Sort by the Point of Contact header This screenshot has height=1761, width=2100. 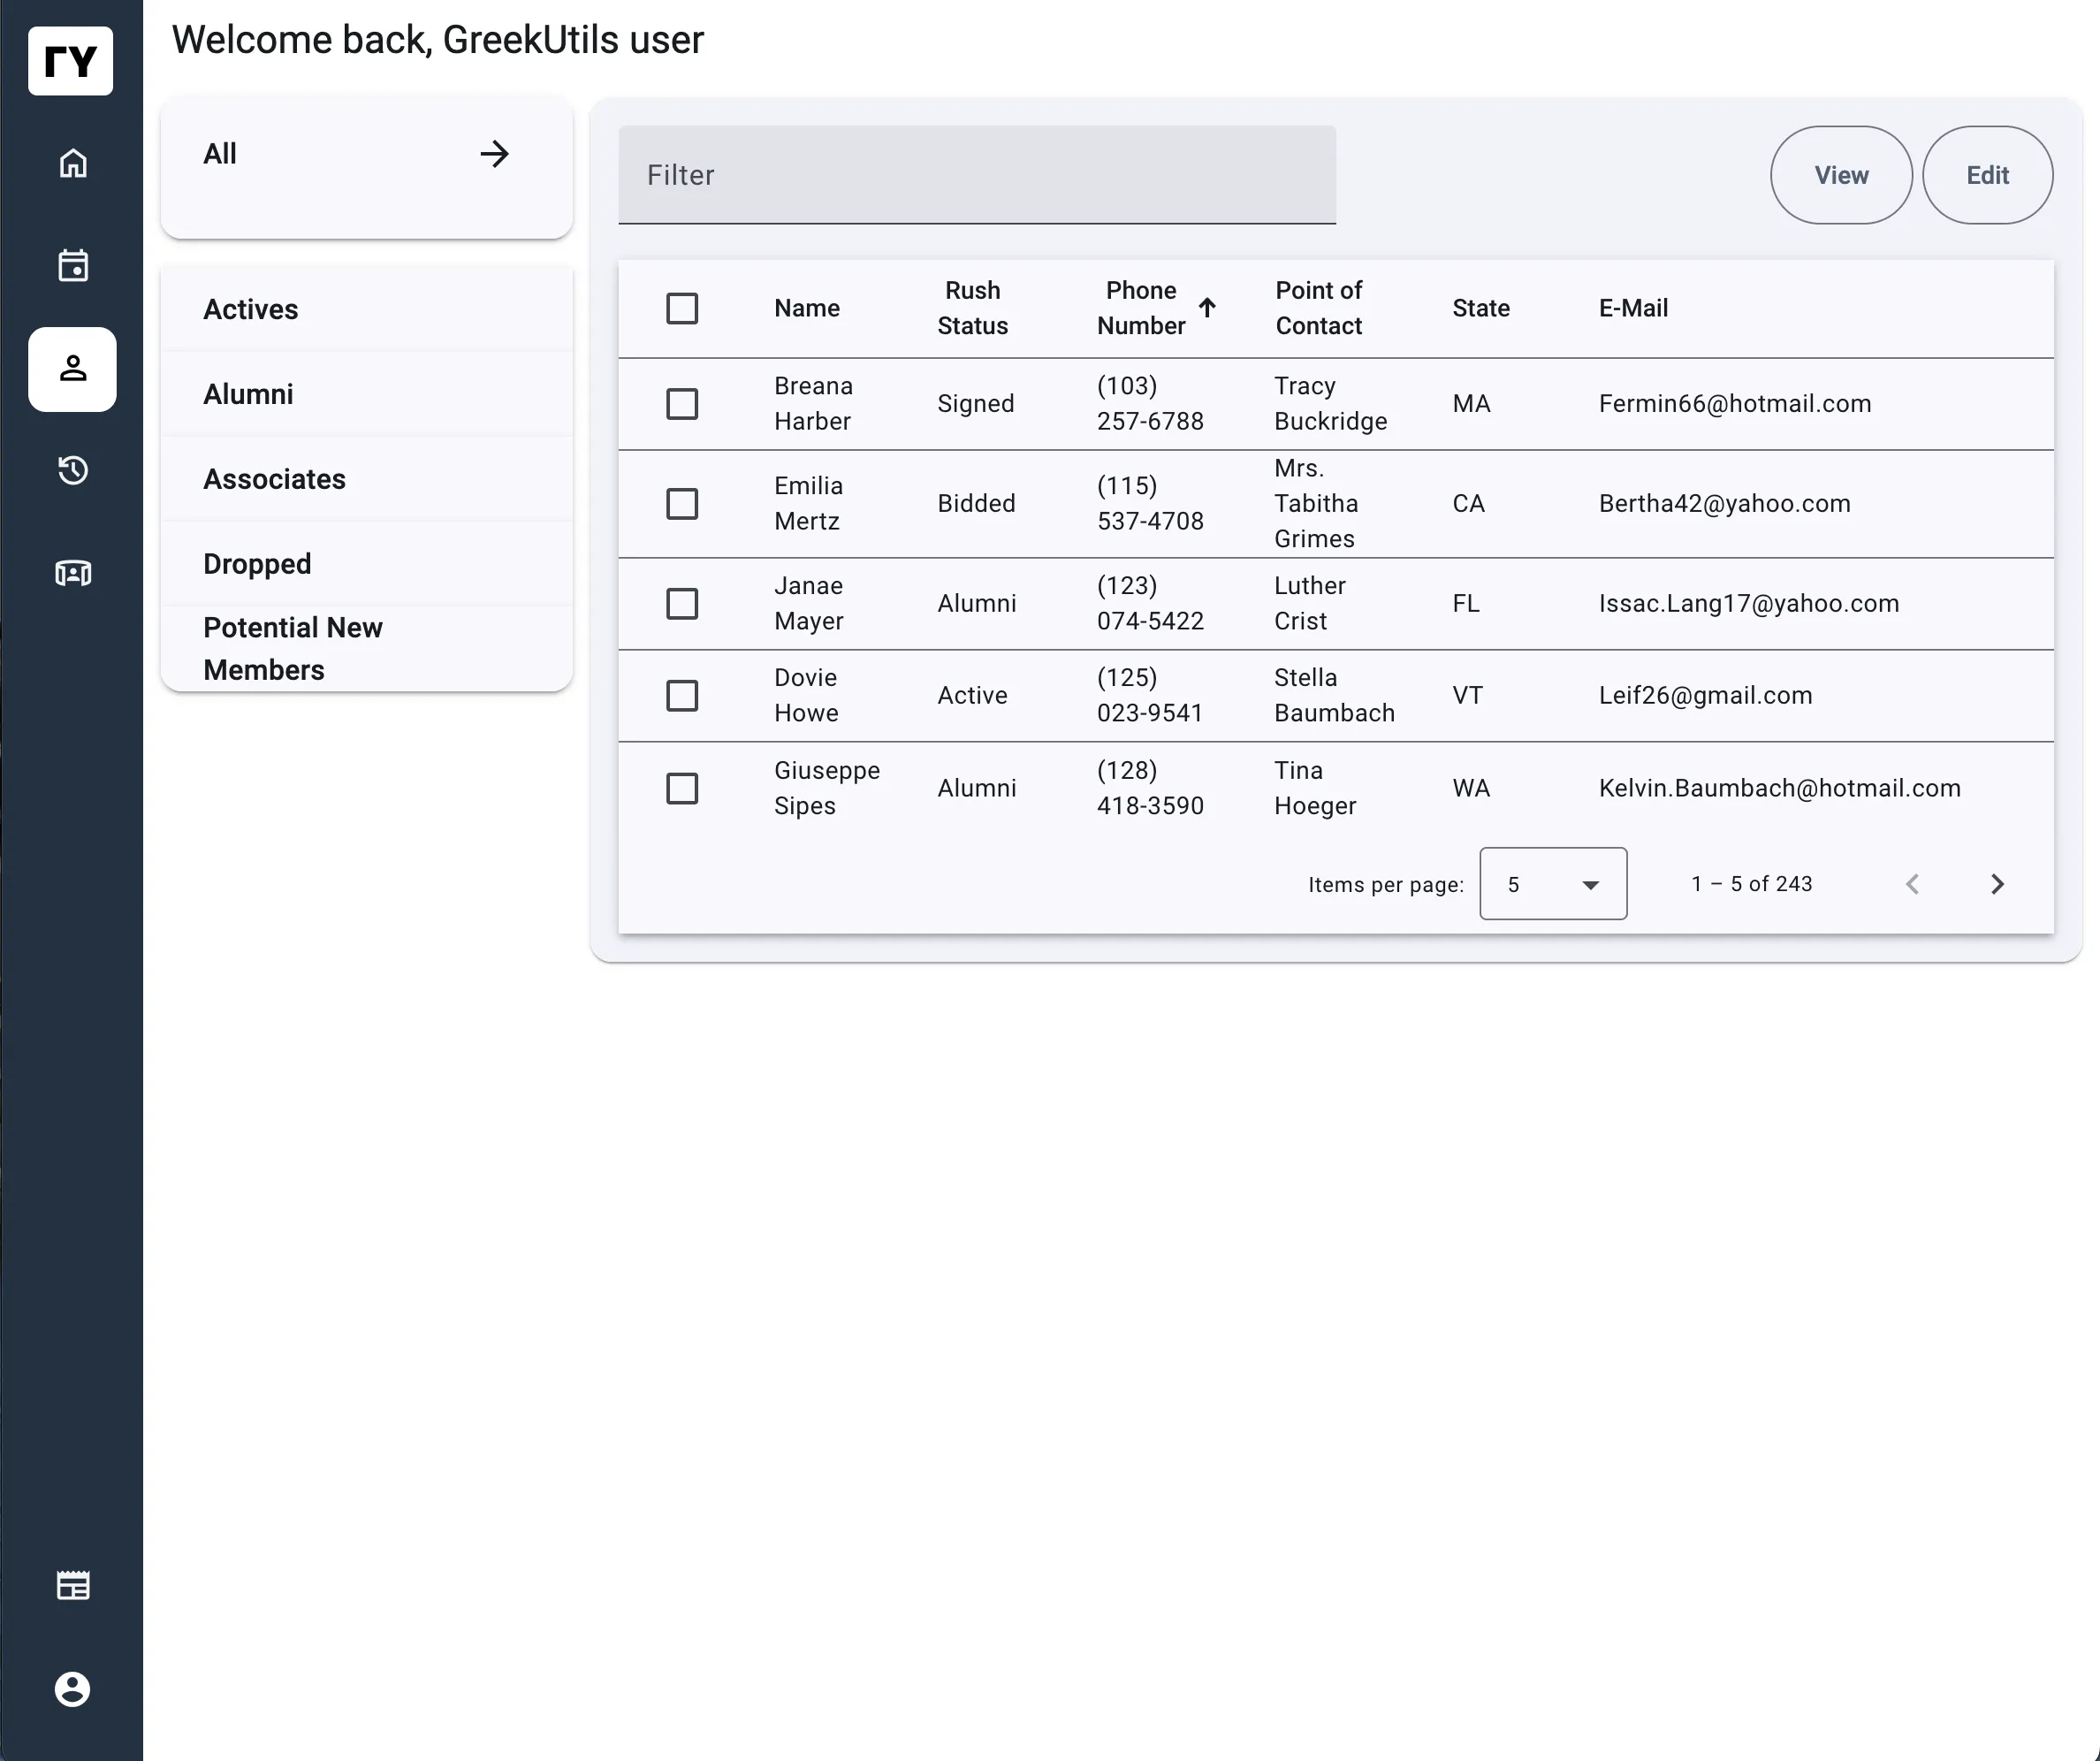point(1318,308)
